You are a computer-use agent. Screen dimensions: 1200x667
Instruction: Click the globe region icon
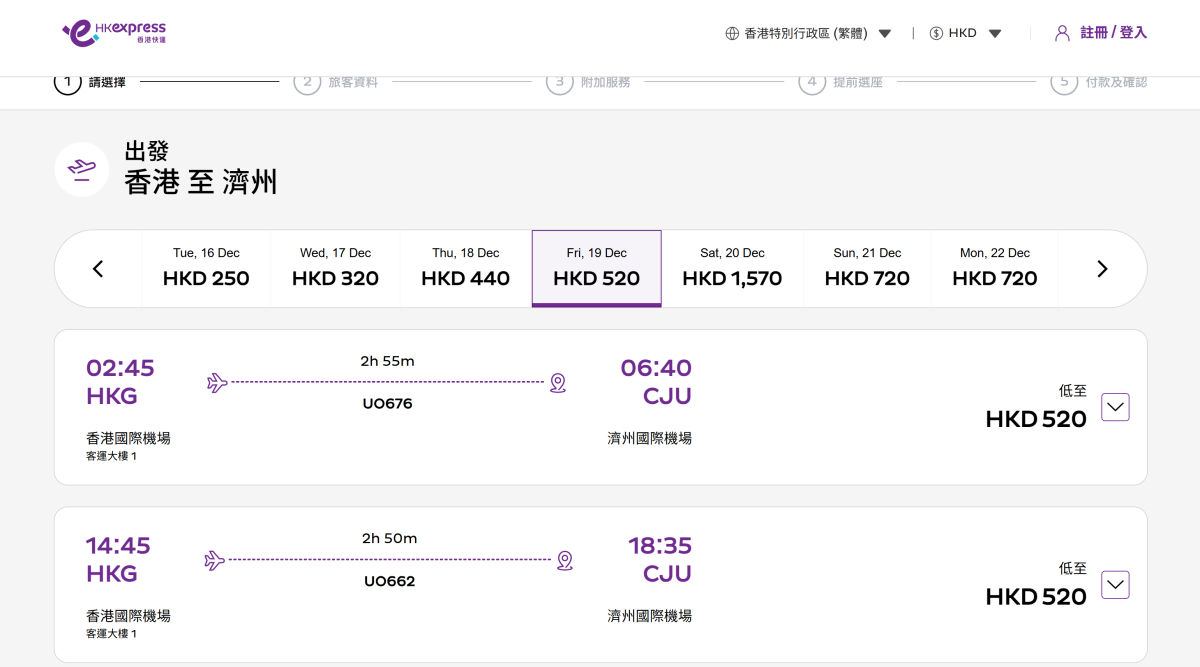click(732, 33)
